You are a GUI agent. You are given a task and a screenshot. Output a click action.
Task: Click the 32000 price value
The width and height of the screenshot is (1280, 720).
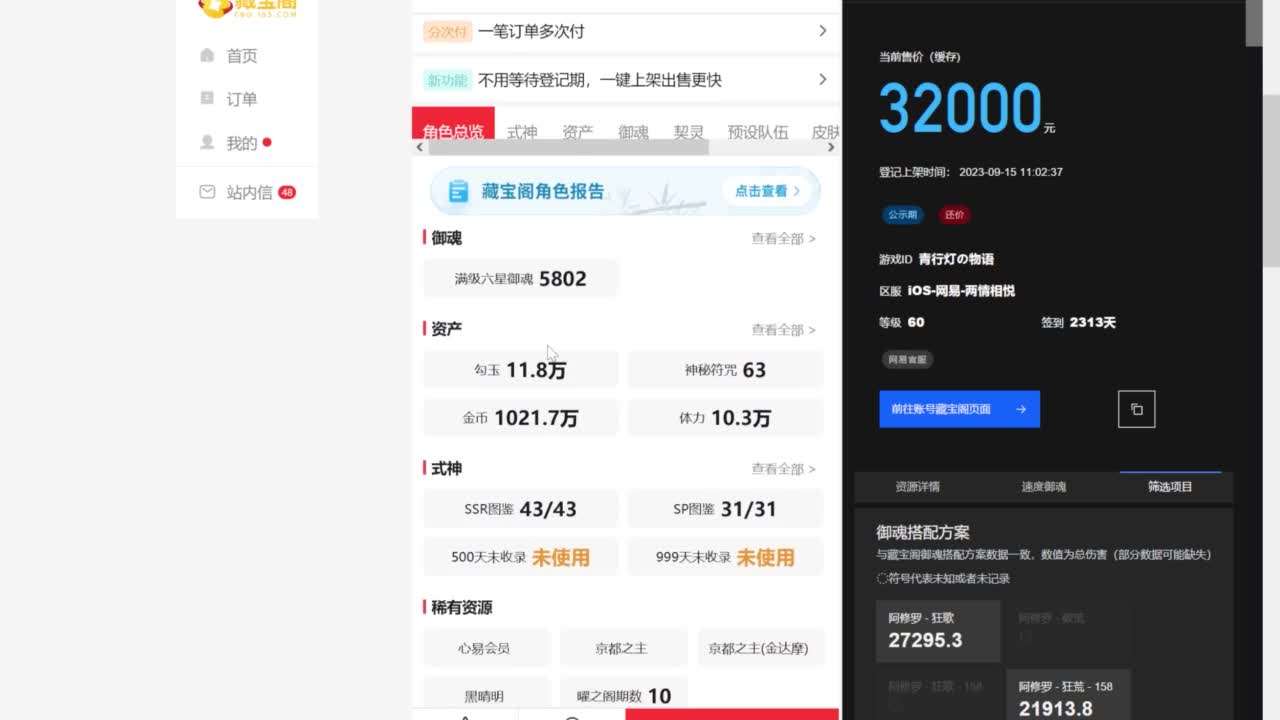click(960, 108)
